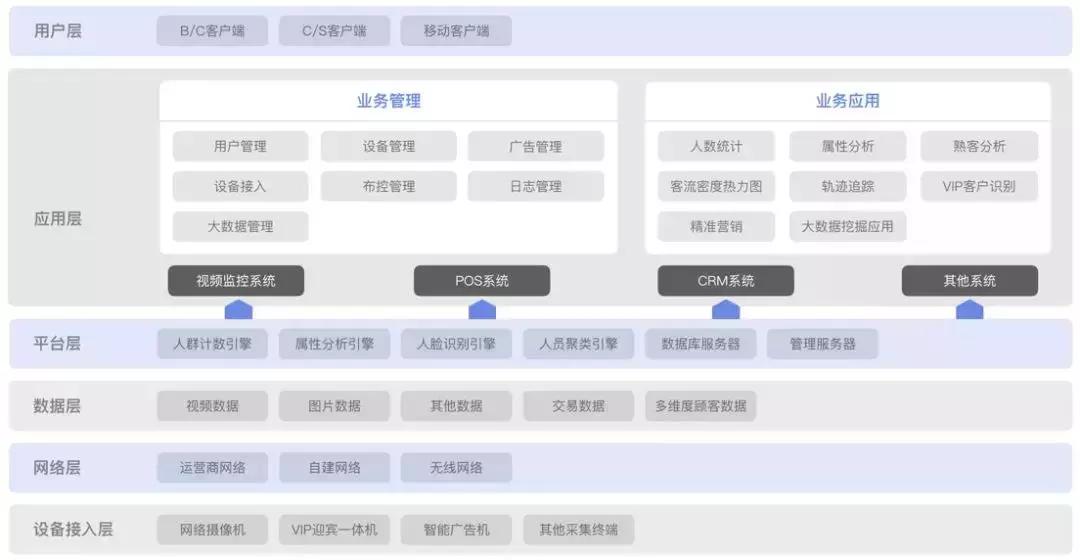Click the 用户层 layer label
The width and height of the screenshot is (1080, 560).
57,31
